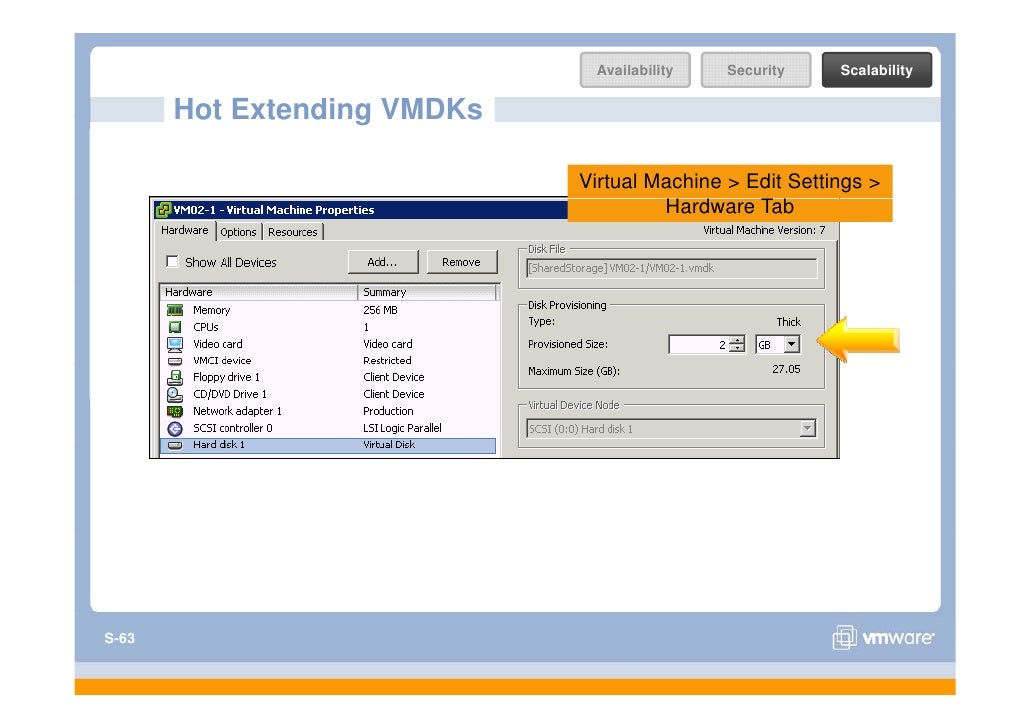Select the SCSI controller 0 row
Image resolution: width=1030 pixels, height=728 pixels.
click(328, 428)
